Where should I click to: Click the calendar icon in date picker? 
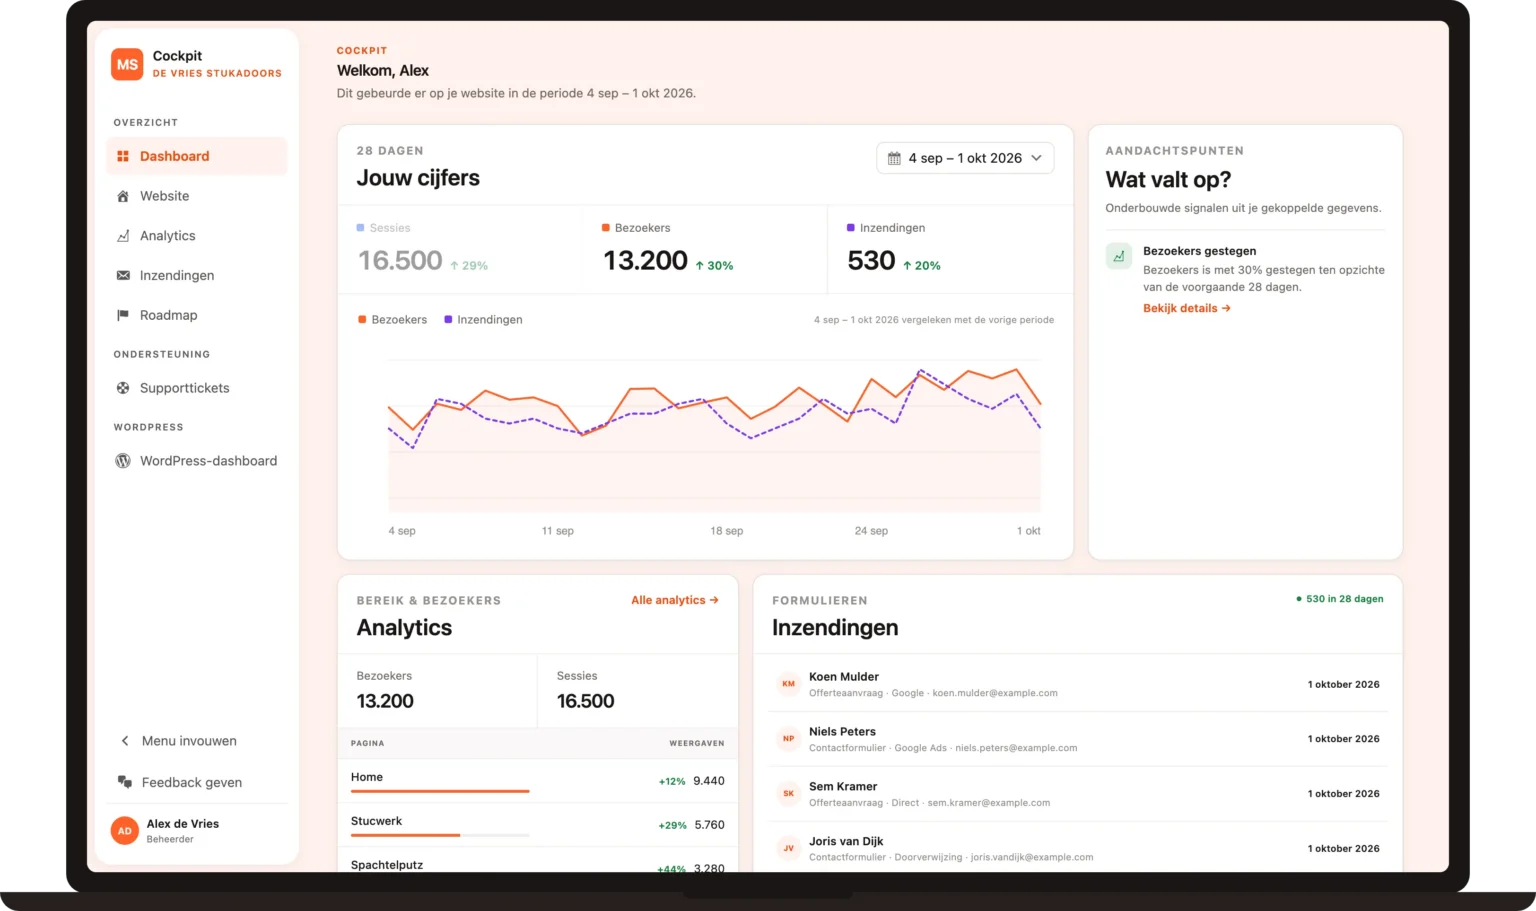click(x=894, y=158)
